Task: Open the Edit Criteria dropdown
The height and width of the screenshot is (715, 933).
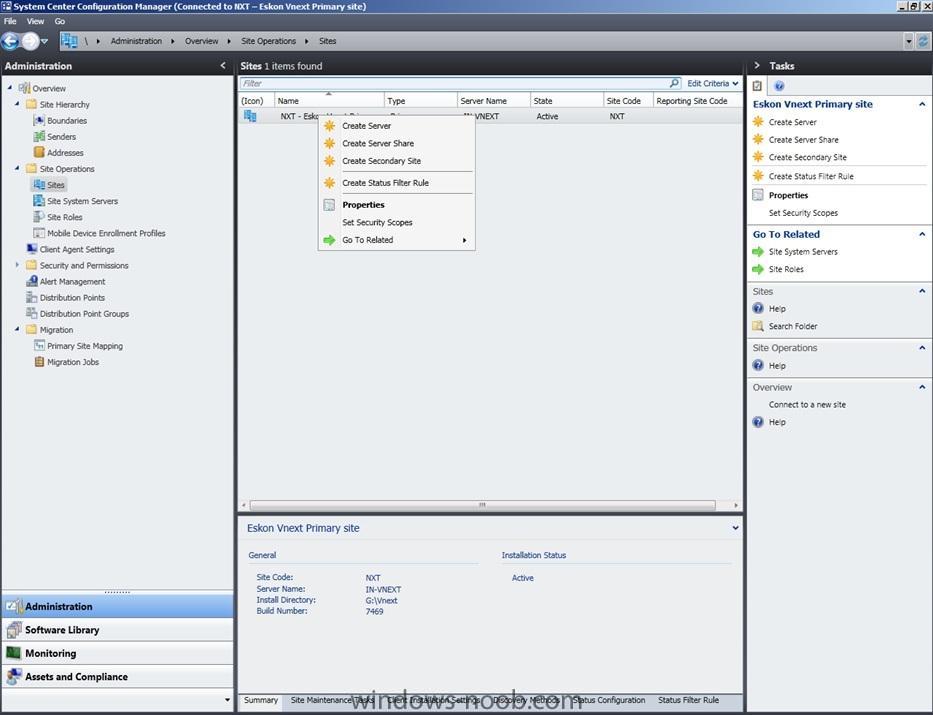Action: point(712,83)
